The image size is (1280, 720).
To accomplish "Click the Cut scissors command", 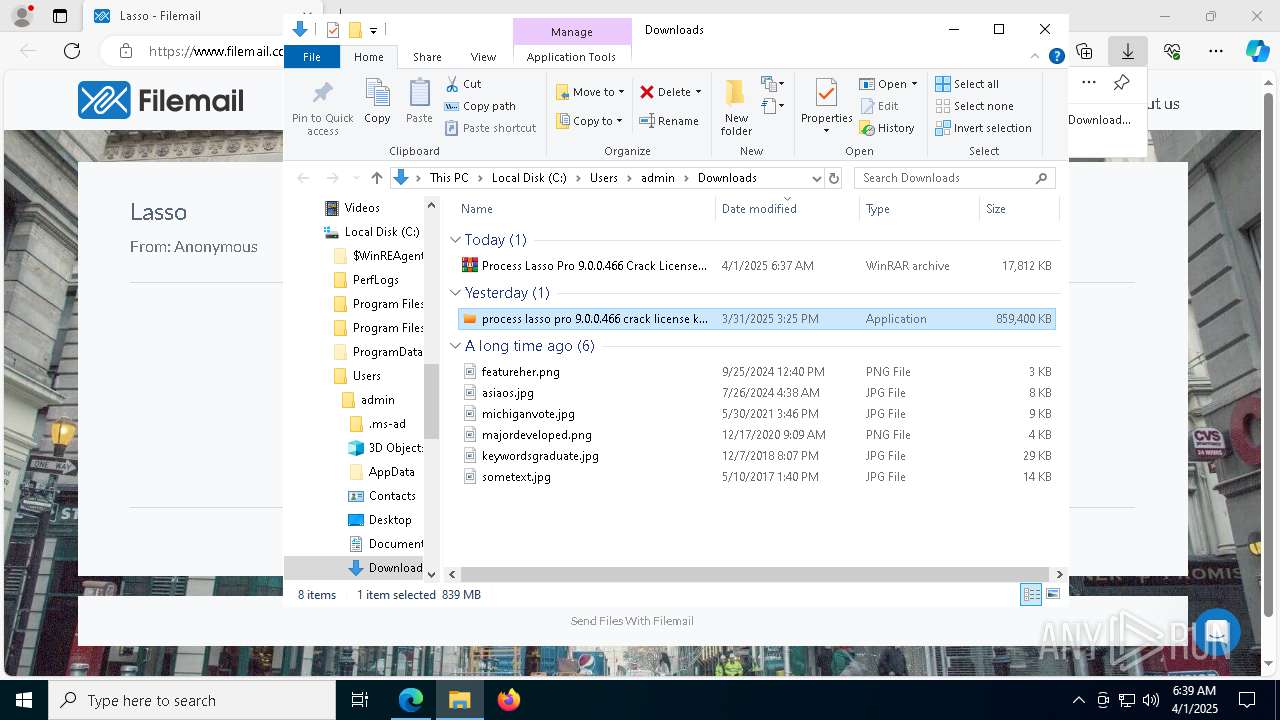I will [463, 84].
